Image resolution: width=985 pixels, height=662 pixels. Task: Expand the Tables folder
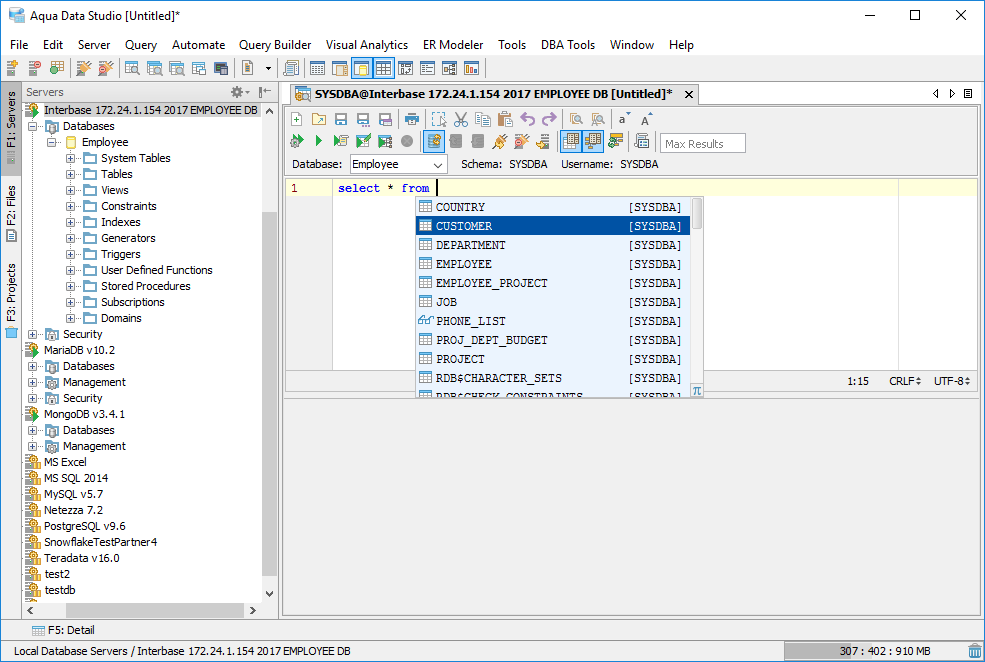pos(70,175)
